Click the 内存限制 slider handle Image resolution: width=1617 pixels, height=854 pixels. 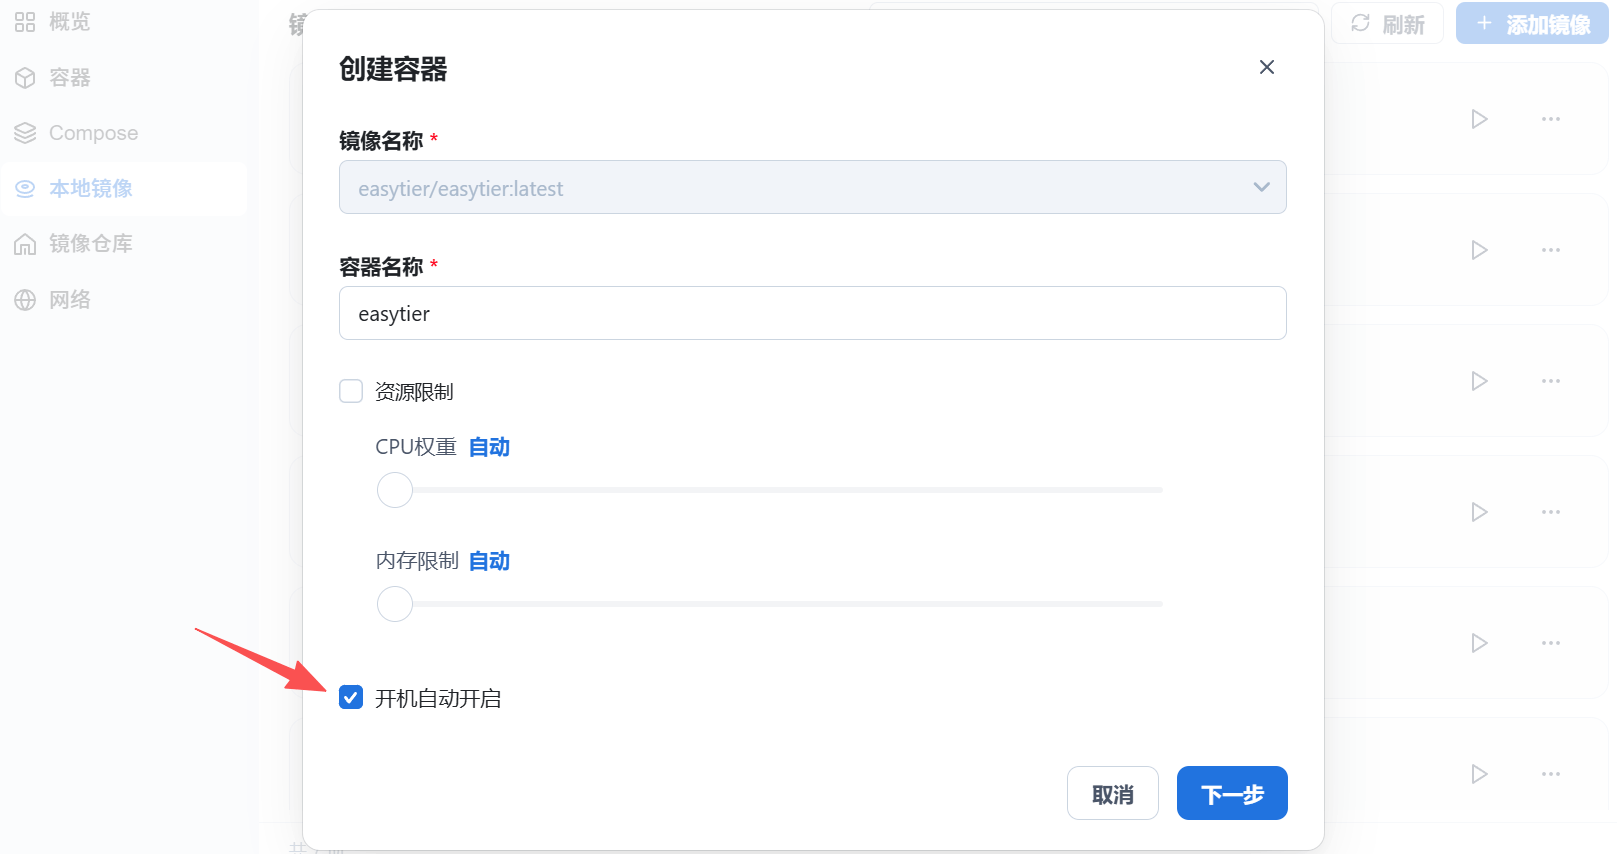coord(395,604)
